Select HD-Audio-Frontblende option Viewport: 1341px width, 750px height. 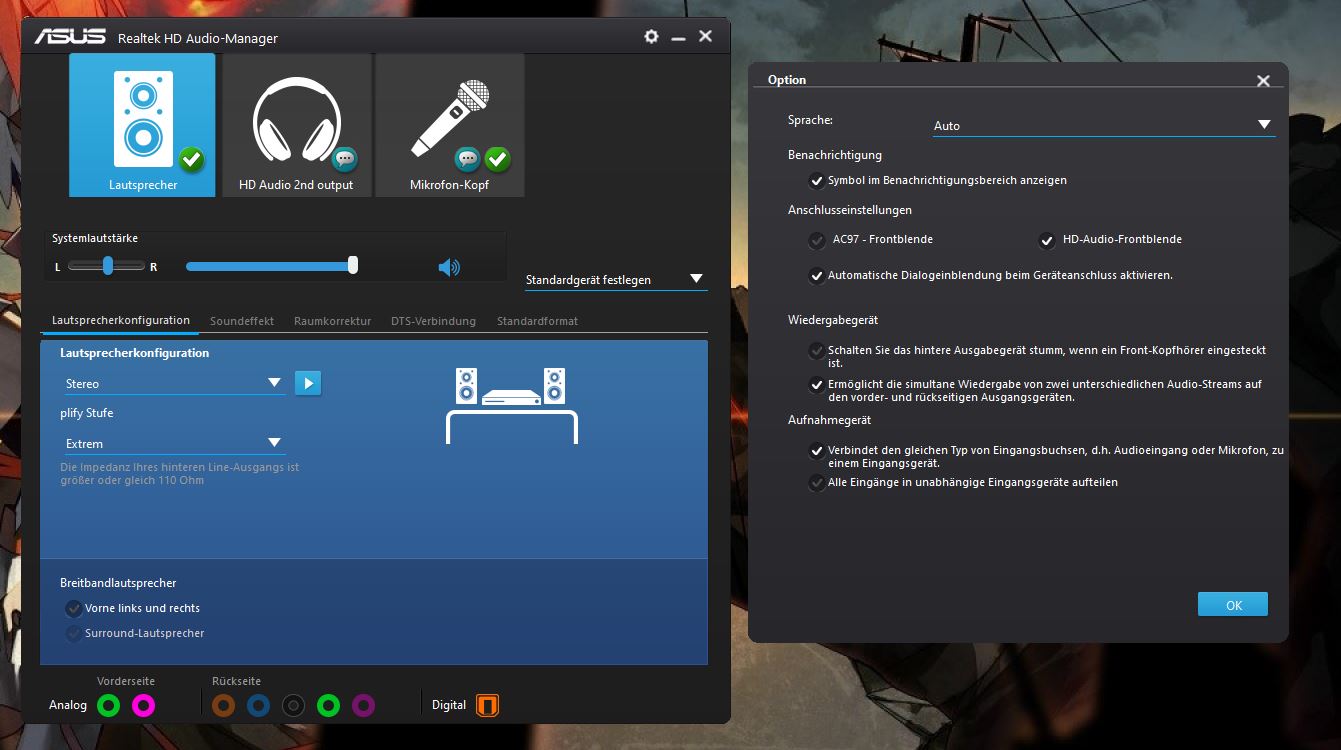(x=1047, y=240)
